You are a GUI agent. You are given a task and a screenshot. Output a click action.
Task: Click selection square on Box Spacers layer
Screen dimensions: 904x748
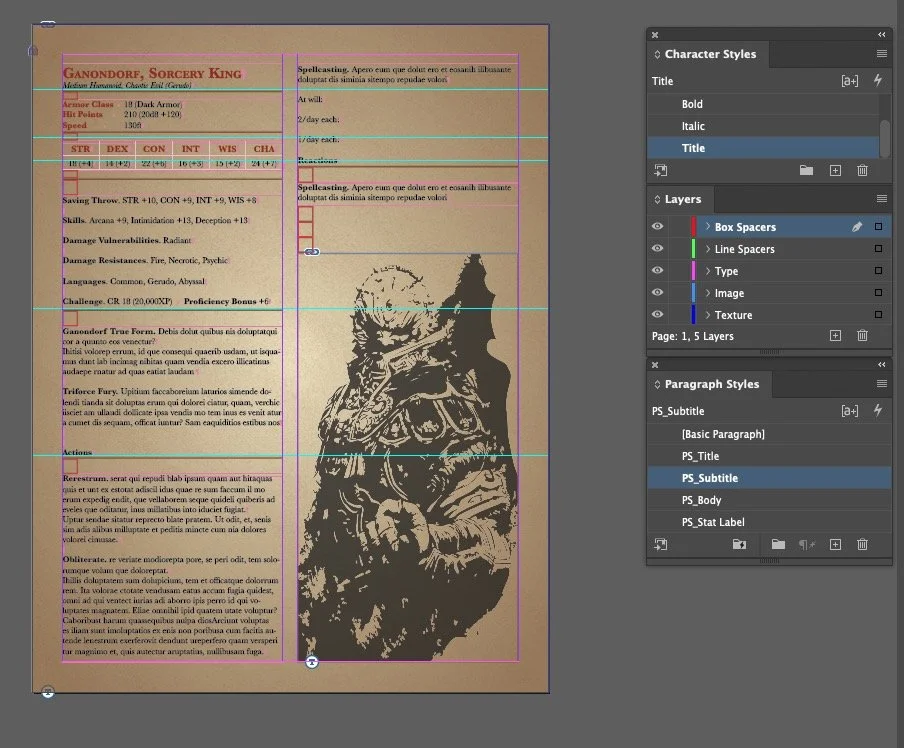pyautogui.click(x=878, y=227)
